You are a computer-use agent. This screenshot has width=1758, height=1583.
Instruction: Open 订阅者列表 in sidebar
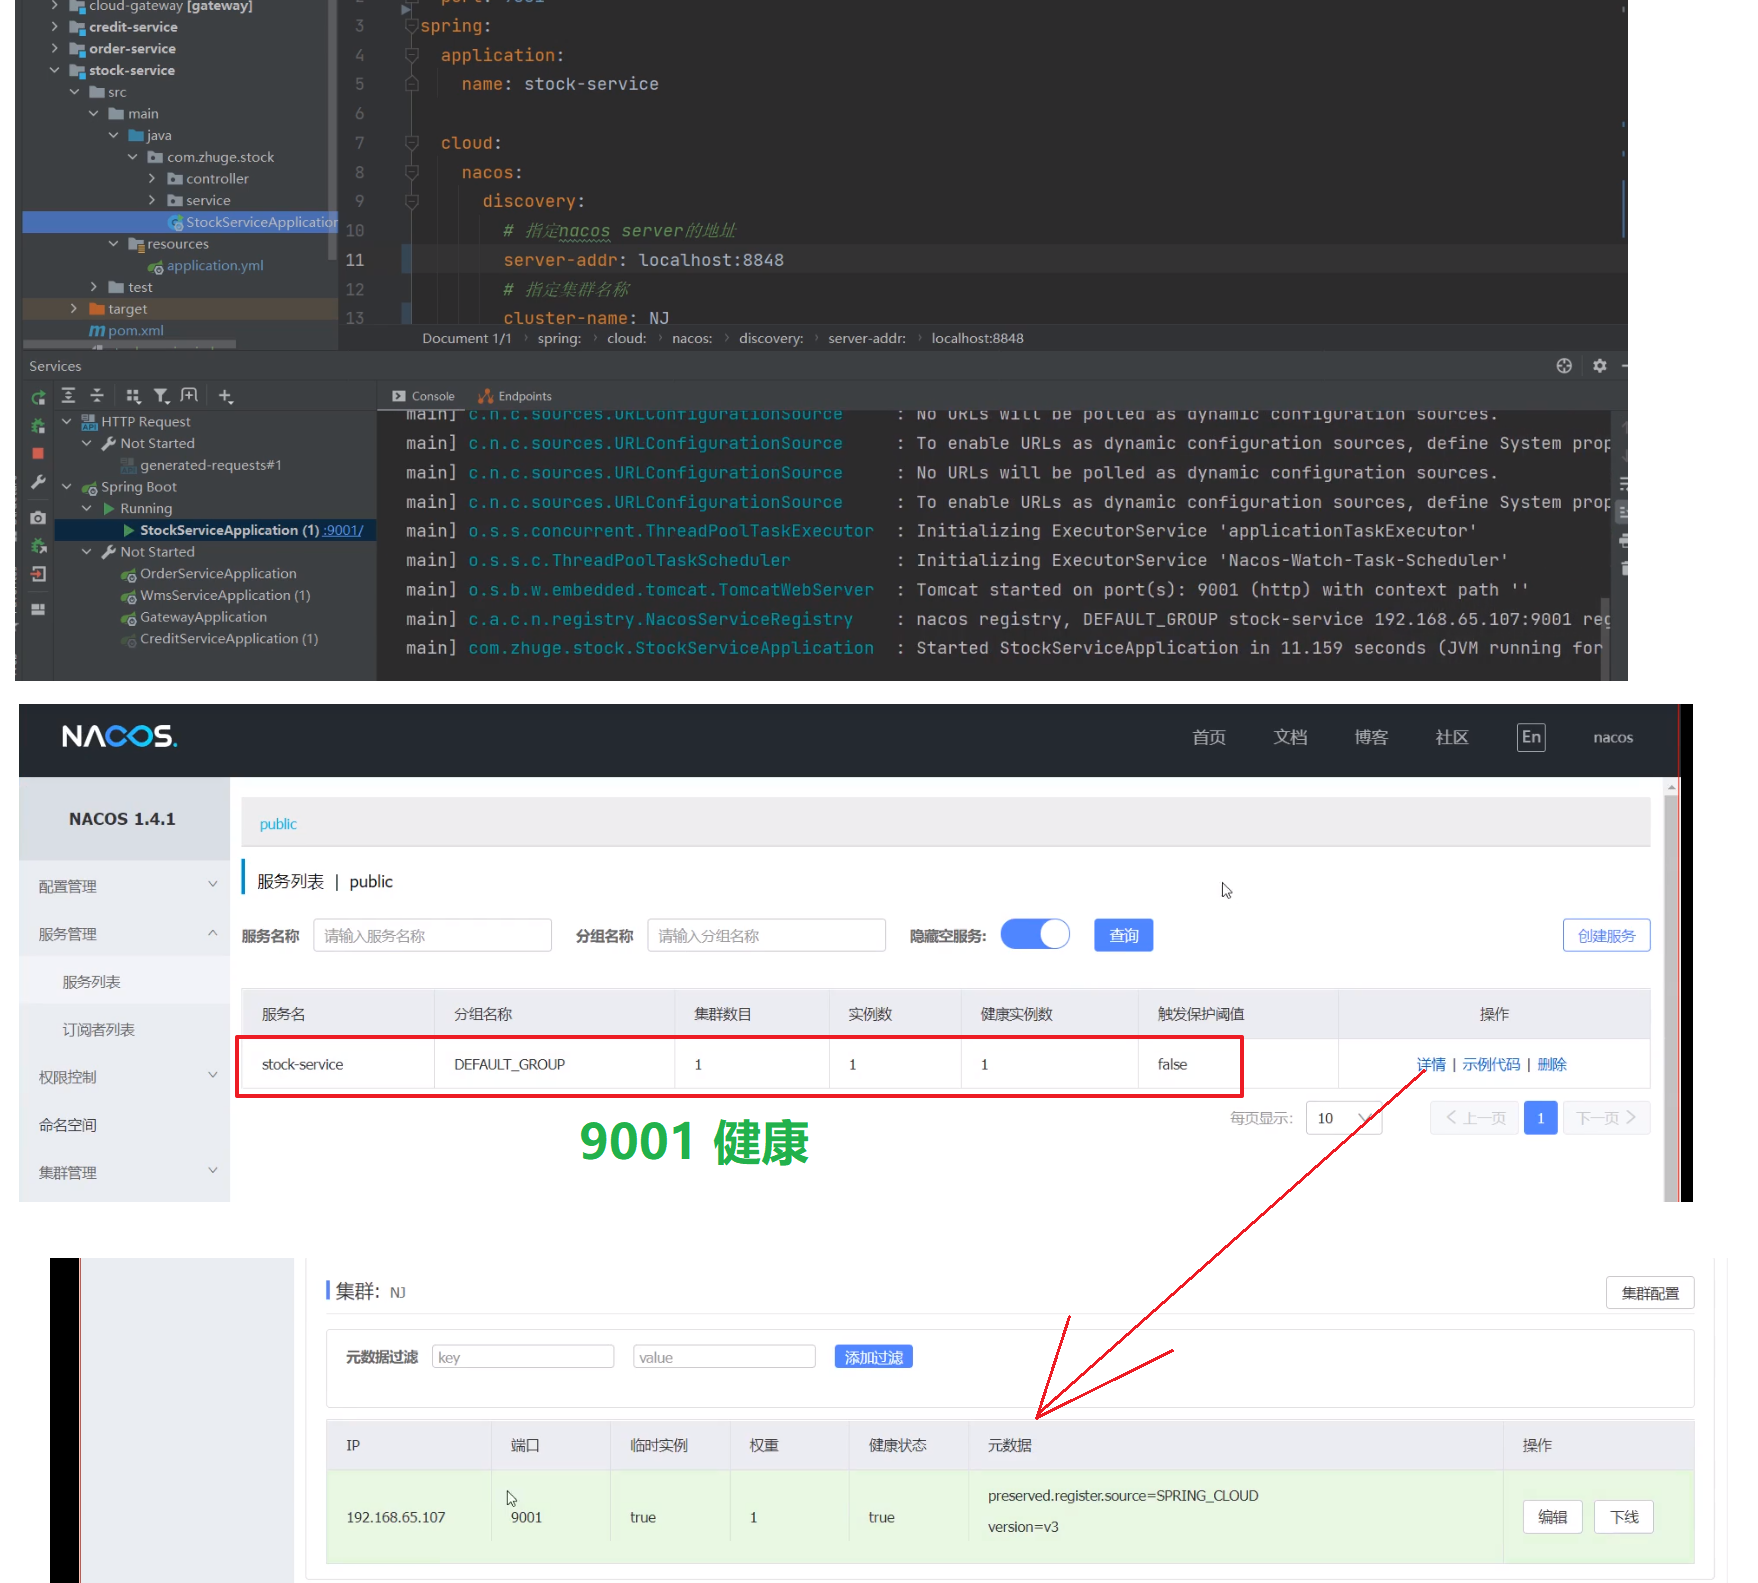pos(99,1029)
